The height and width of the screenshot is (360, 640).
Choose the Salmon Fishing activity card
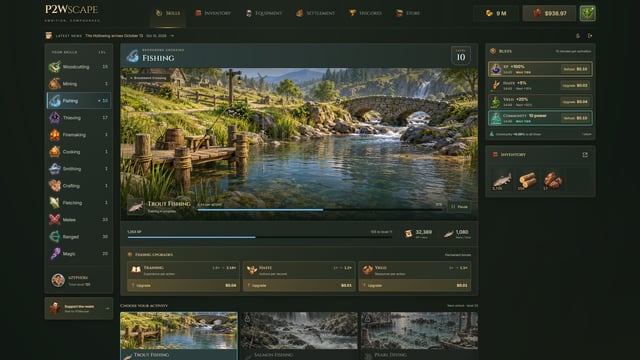coord(299,336)
